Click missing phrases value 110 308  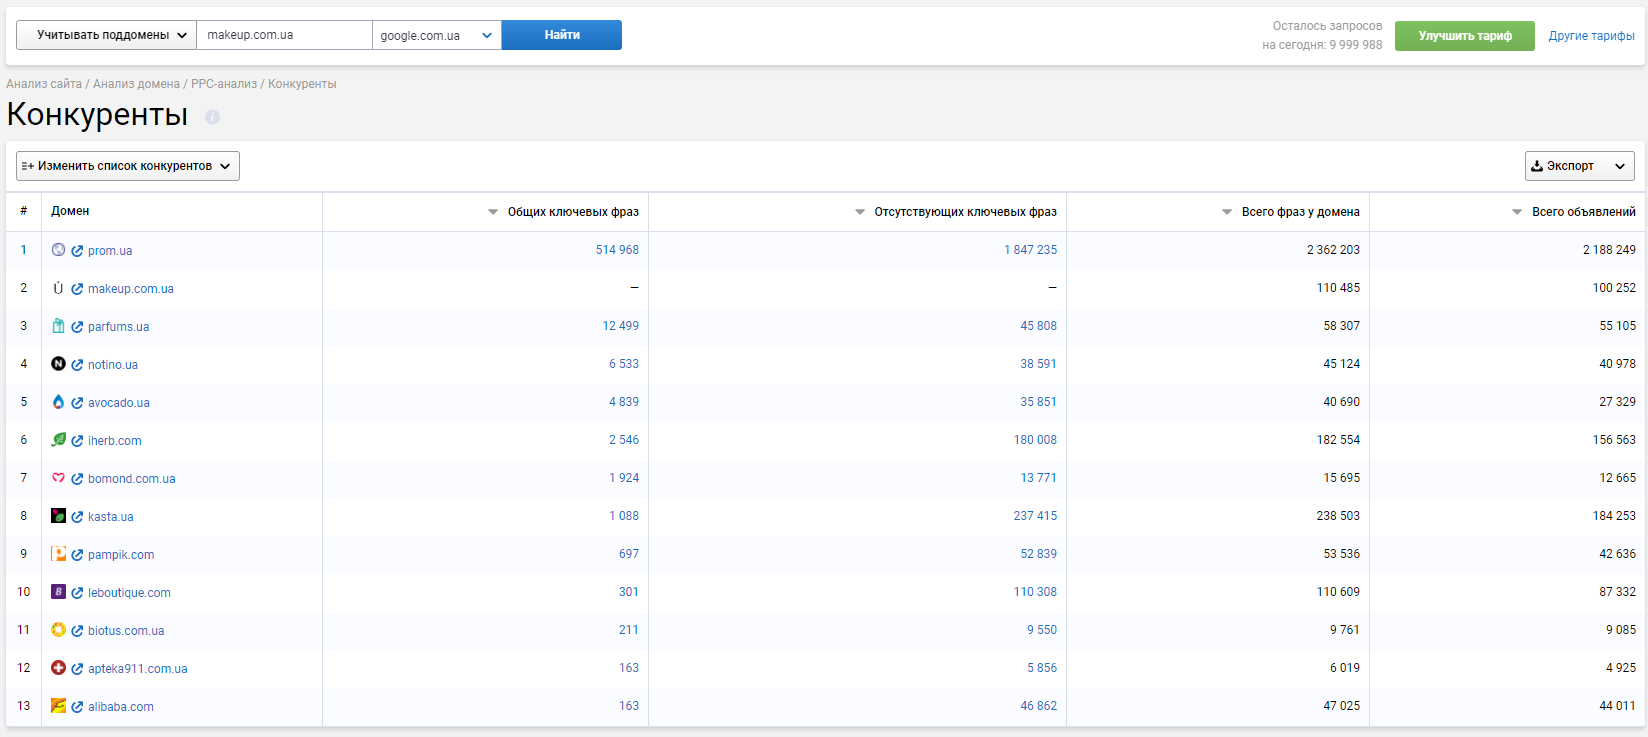(x=1035, y=592)
